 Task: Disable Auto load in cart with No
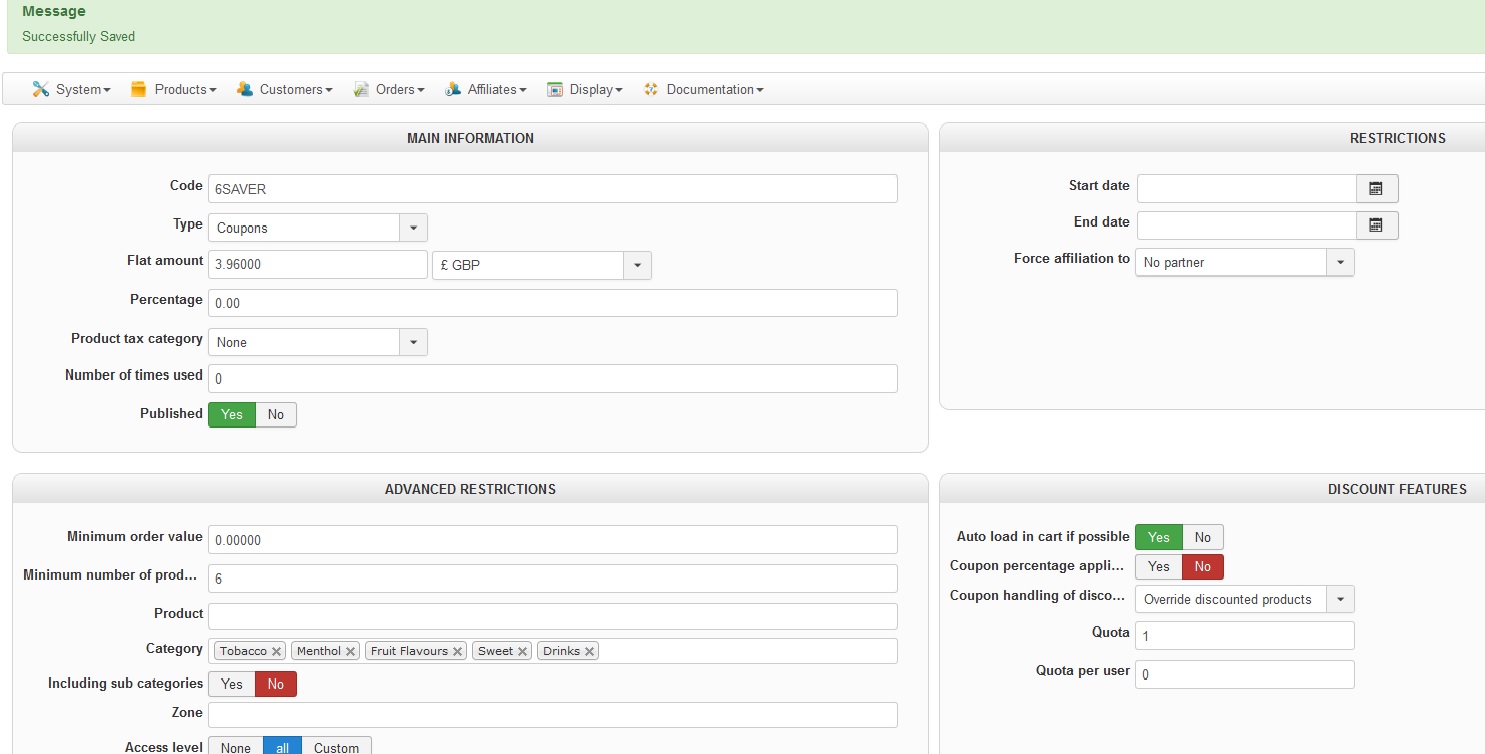[1203, 537]
